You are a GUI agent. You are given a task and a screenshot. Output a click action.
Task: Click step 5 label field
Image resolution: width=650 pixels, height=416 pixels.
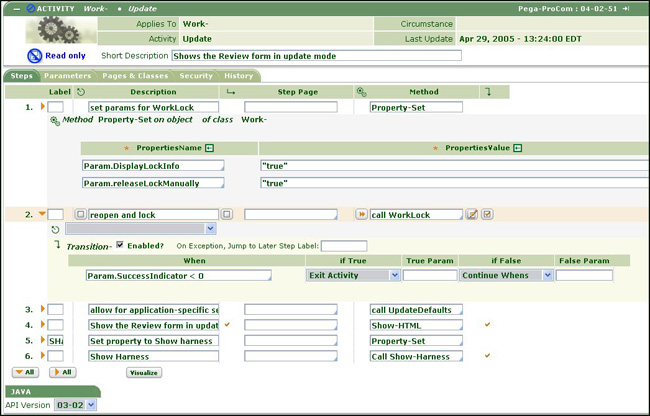tap(56, 341)
